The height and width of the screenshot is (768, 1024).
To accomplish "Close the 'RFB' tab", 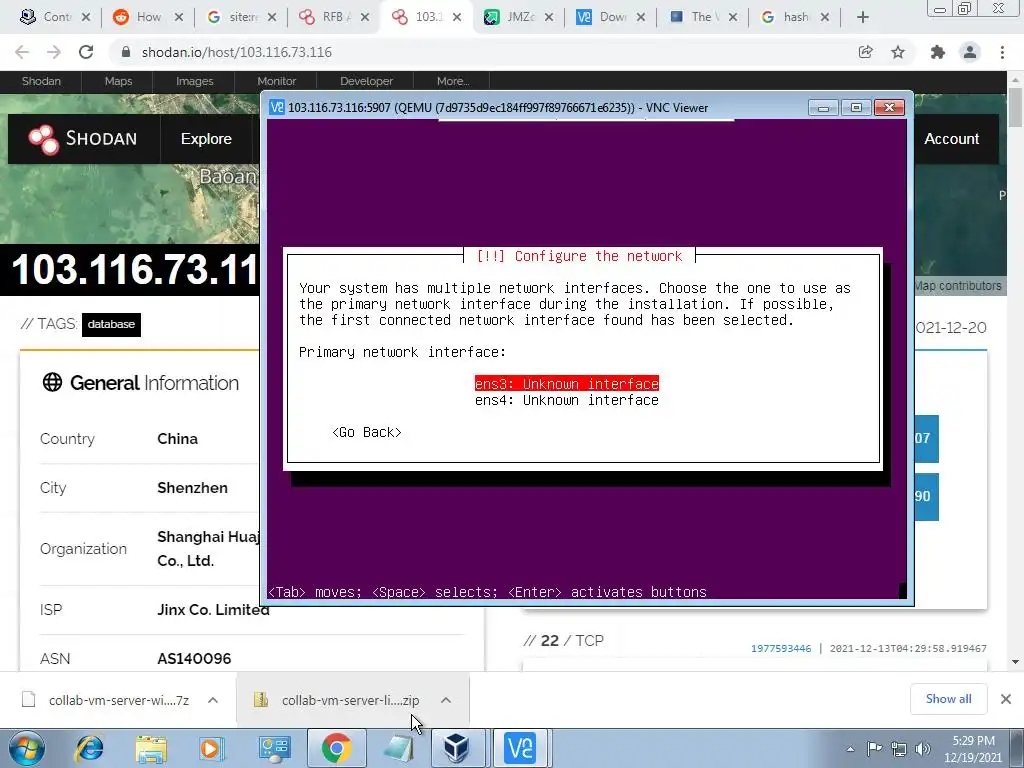I will 364,17.
